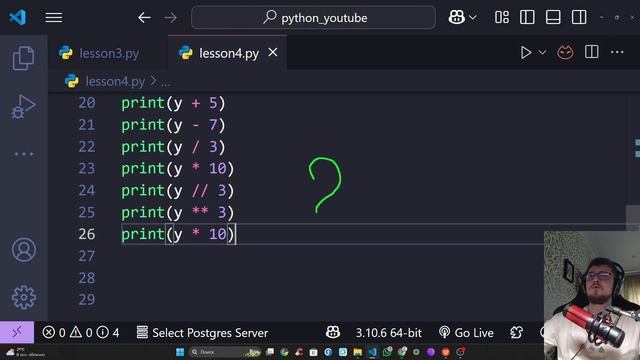Place the cursor on line 26 print(y * 10)

point(178,234)
